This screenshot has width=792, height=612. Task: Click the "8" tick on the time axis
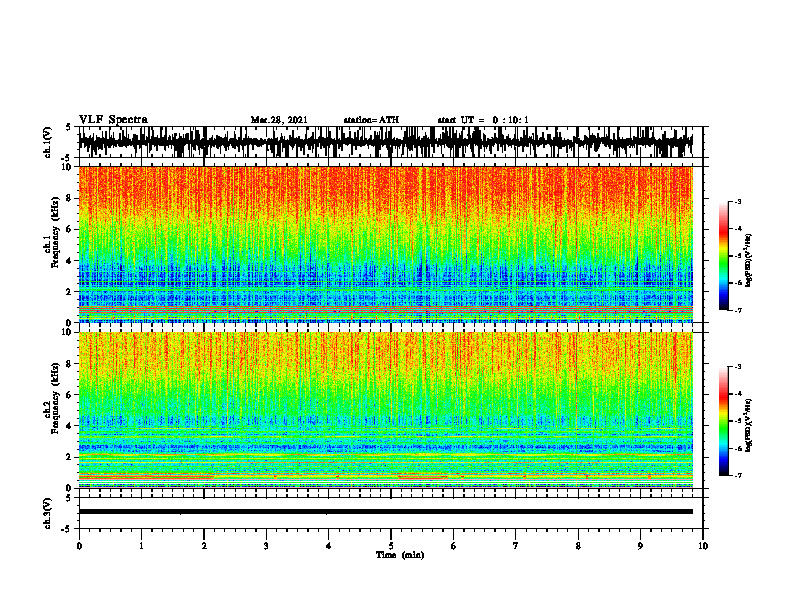pos(578,546)
